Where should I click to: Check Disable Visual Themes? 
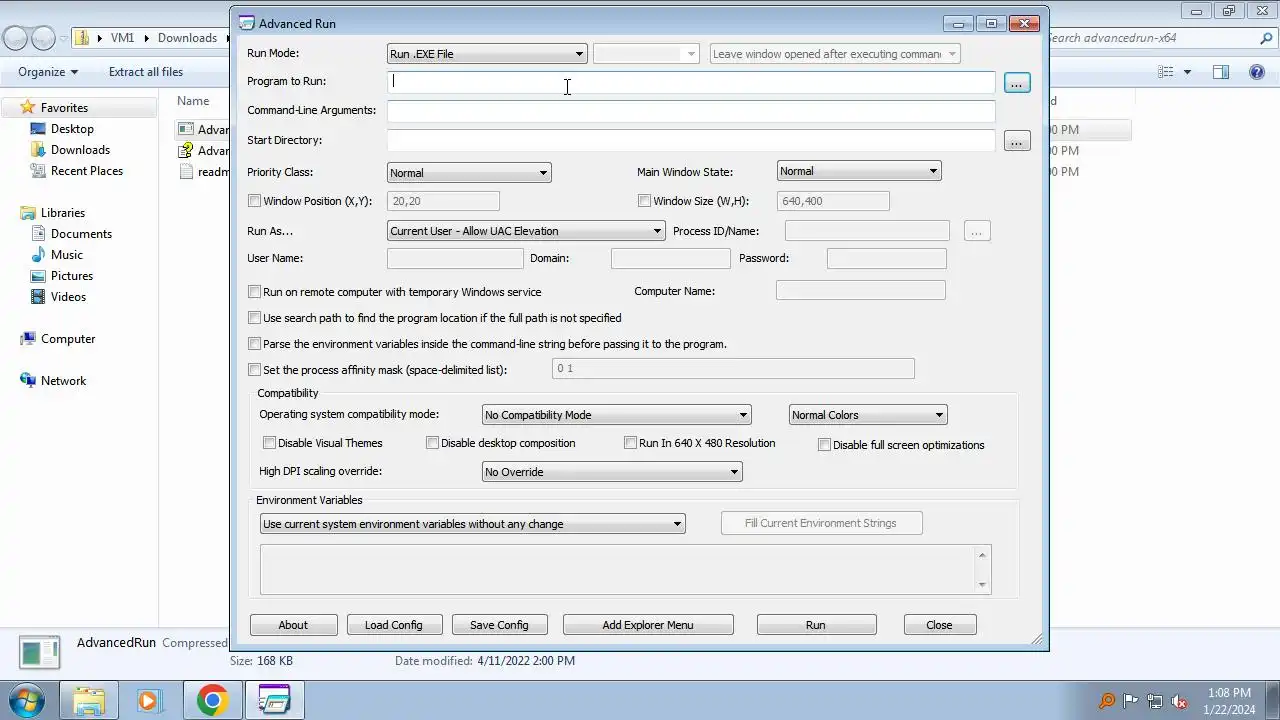coord(269,443)
